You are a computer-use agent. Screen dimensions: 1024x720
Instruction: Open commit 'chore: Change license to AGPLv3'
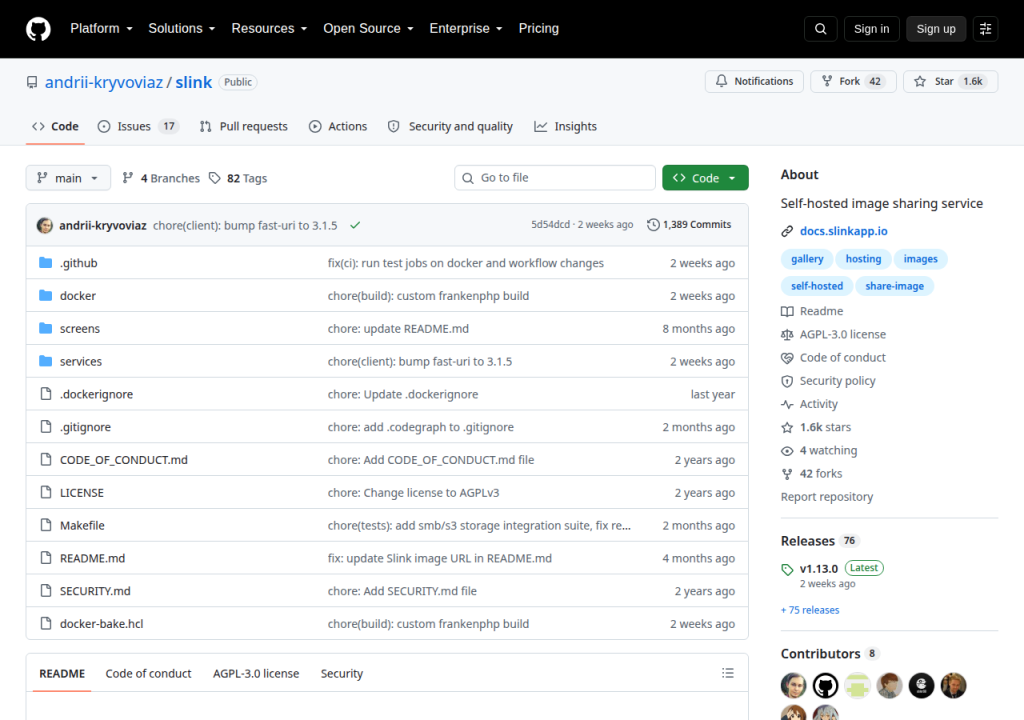pyautogui.click(x=413, y=493)
